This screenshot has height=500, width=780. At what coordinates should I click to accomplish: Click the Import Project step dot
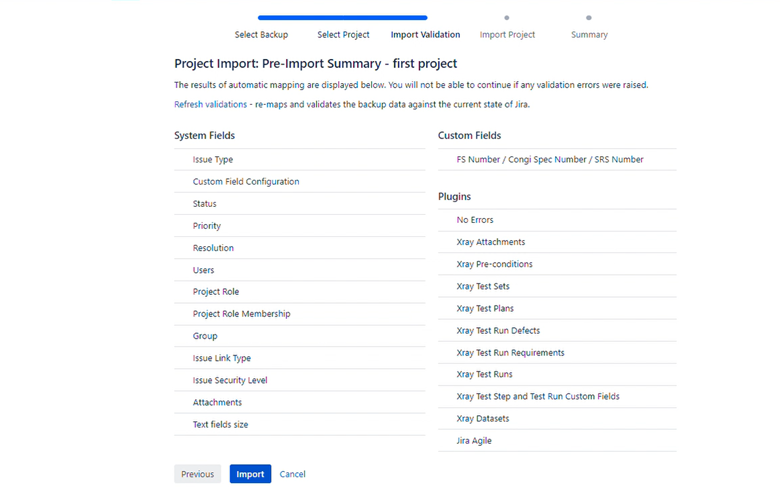507,17
